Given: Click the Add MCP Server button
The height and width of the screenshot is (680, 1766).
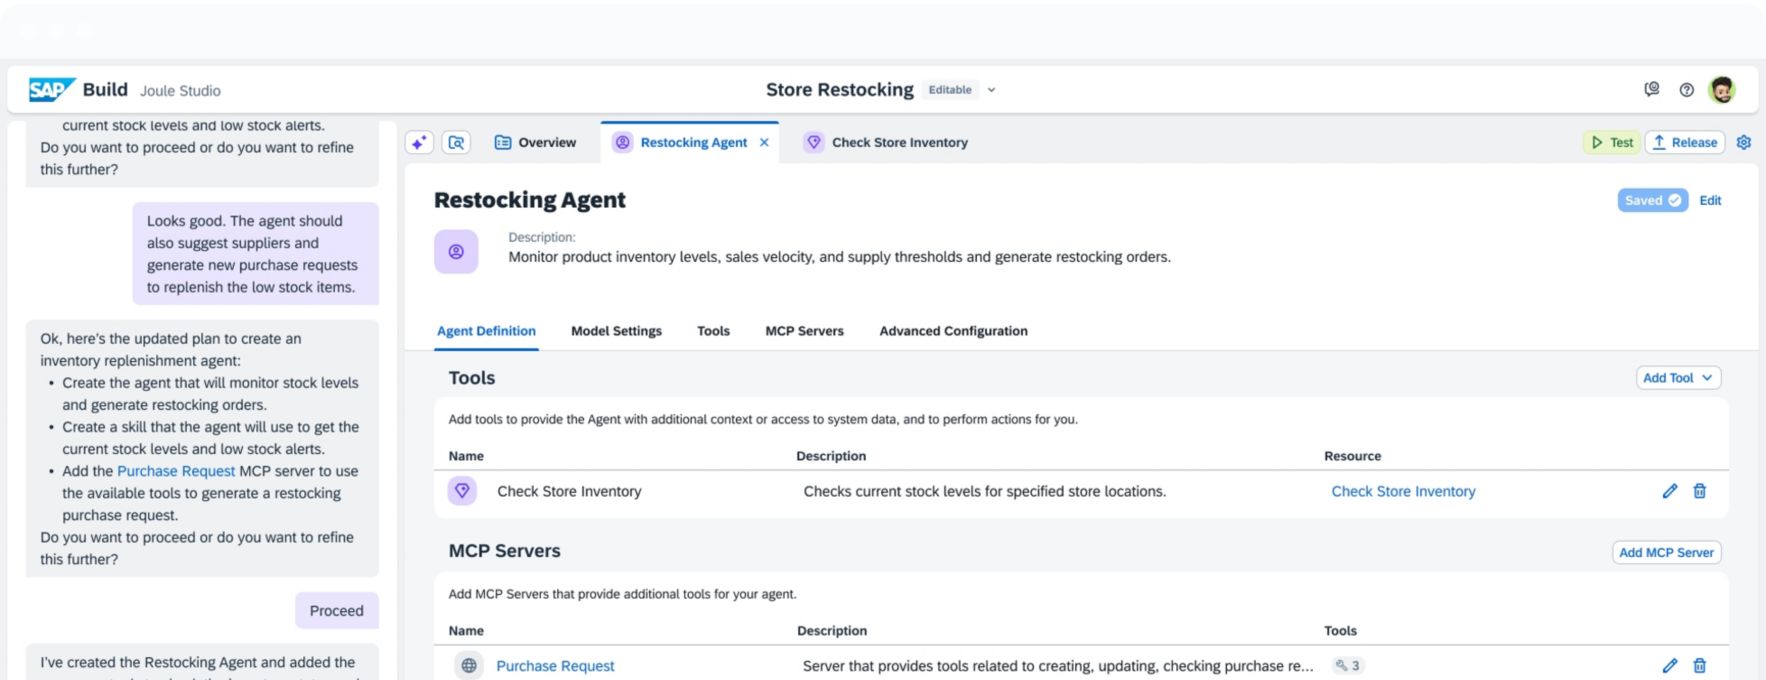Looking at the screenshot, I should pyautogui.click(x=1666, y=553).
